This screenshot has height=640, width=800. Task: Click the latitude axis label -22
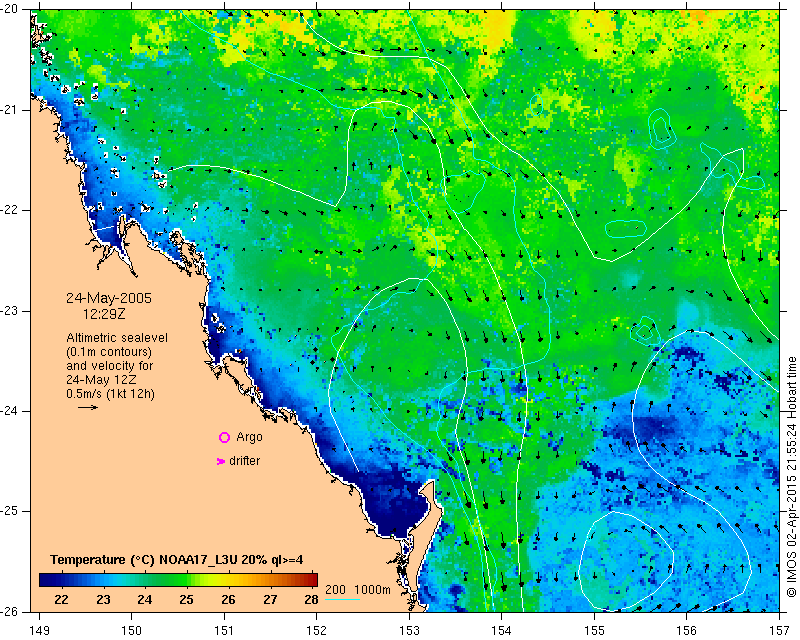(10, 210)
